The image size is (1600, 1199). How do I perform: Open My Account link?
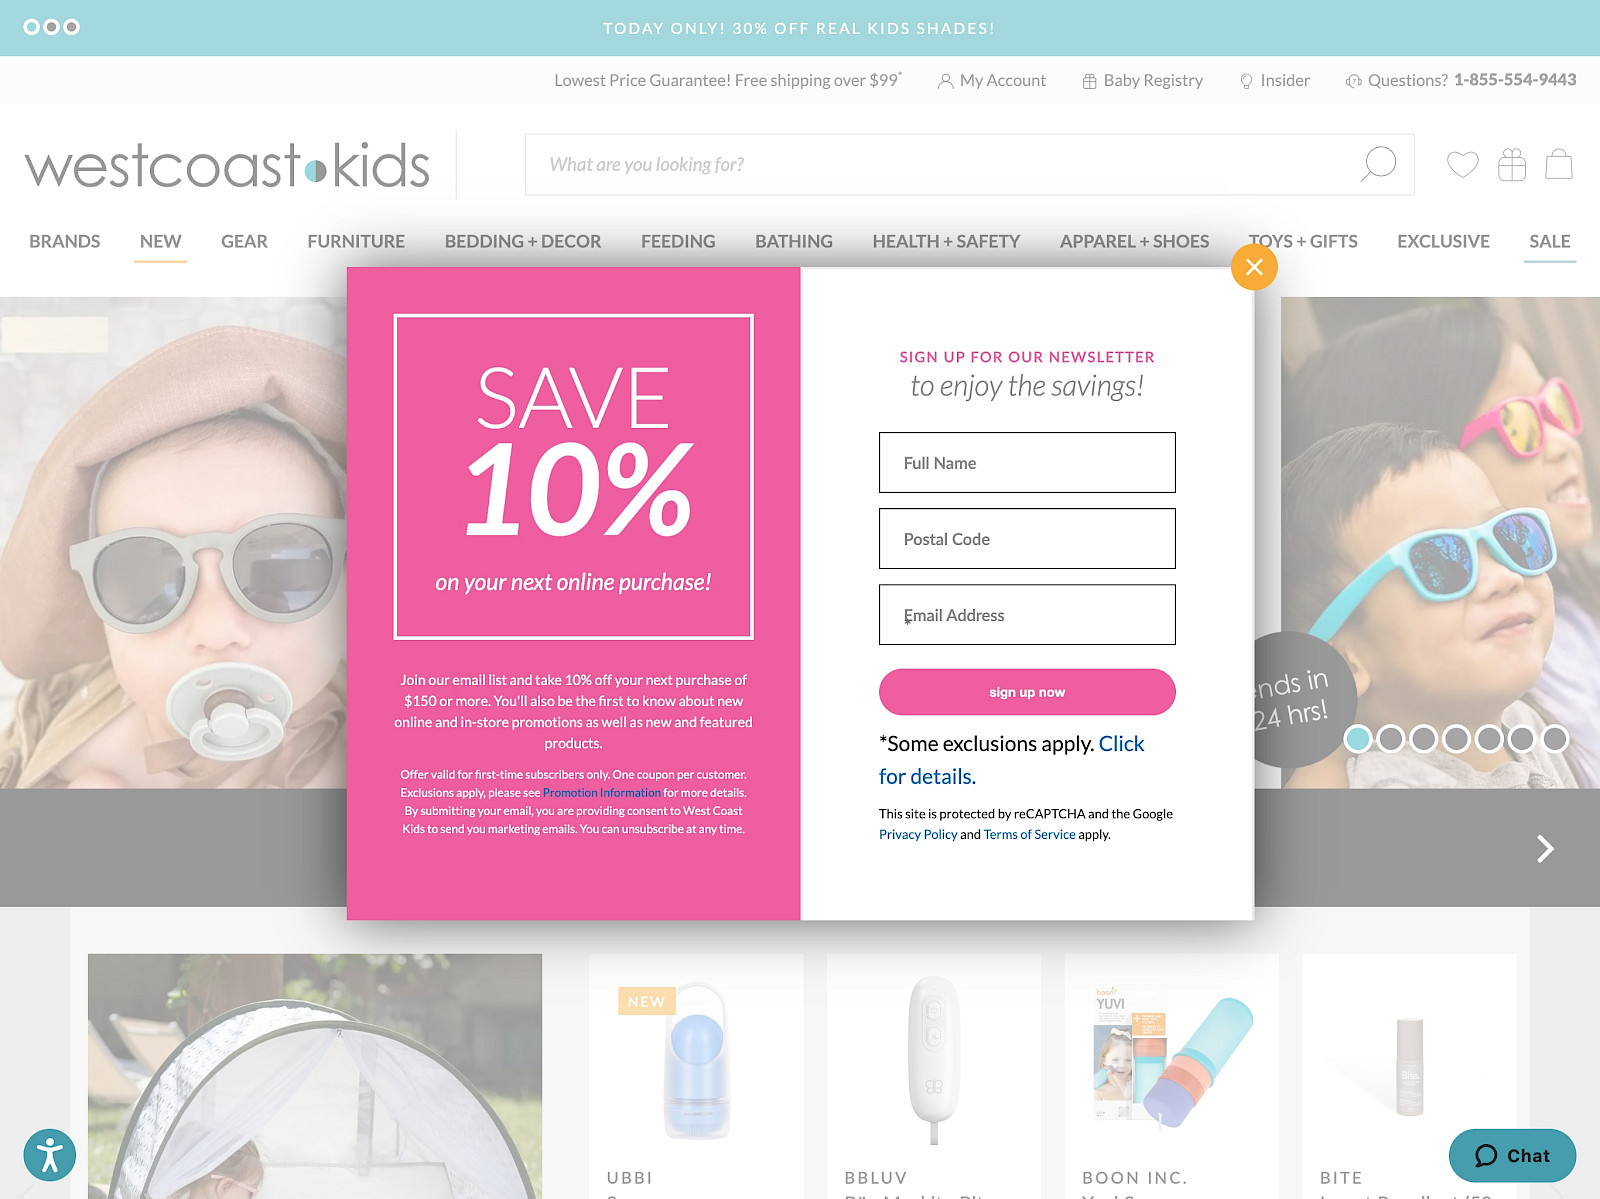(x=992, y=80)
